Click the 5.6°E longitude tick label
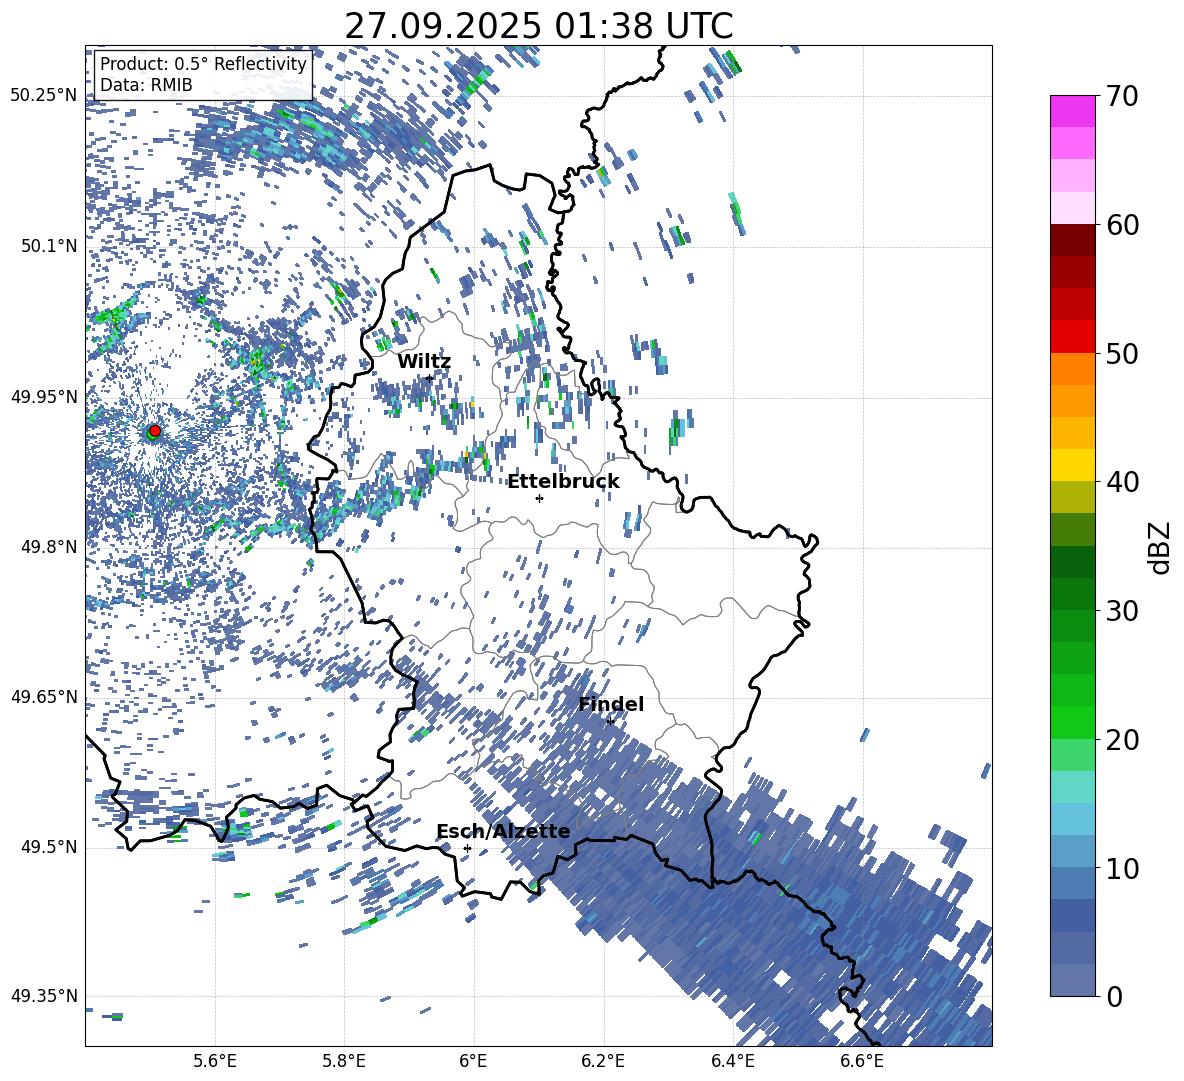The height and width of the screenshot is (1081, 1184). point(215,1062)
